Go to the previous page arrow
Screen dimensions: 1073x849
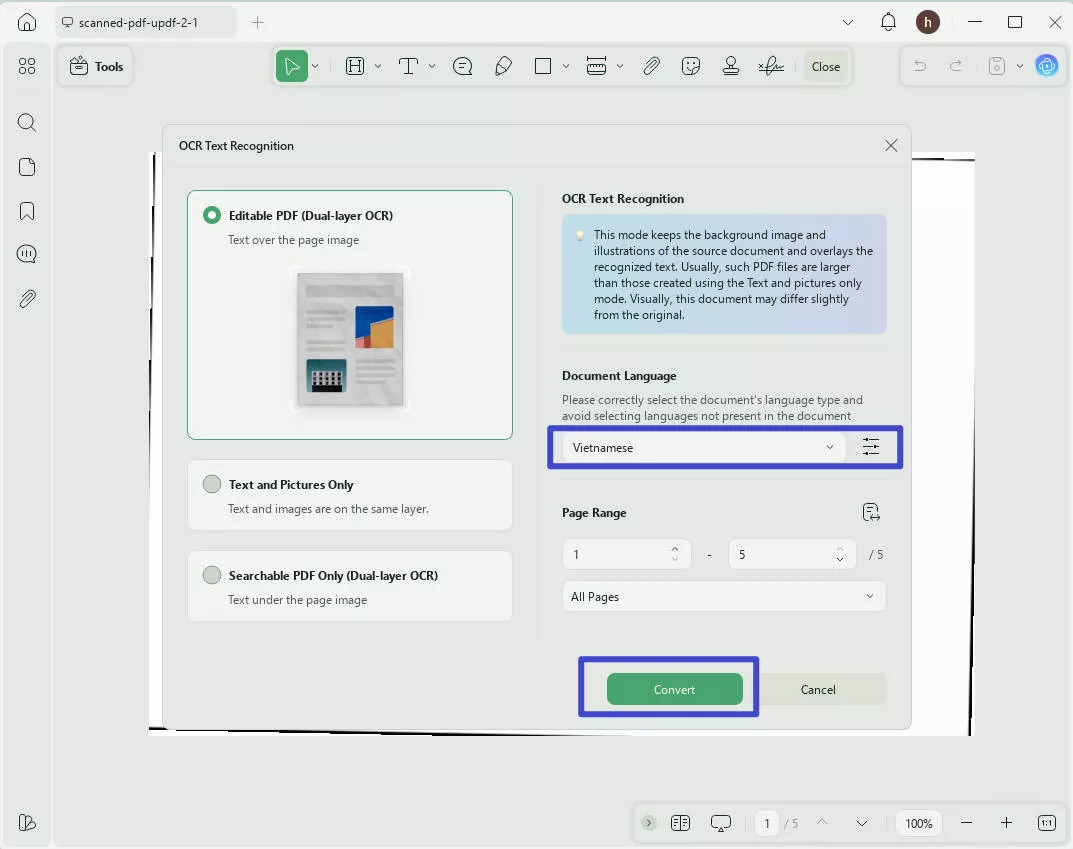click(822, 822)
